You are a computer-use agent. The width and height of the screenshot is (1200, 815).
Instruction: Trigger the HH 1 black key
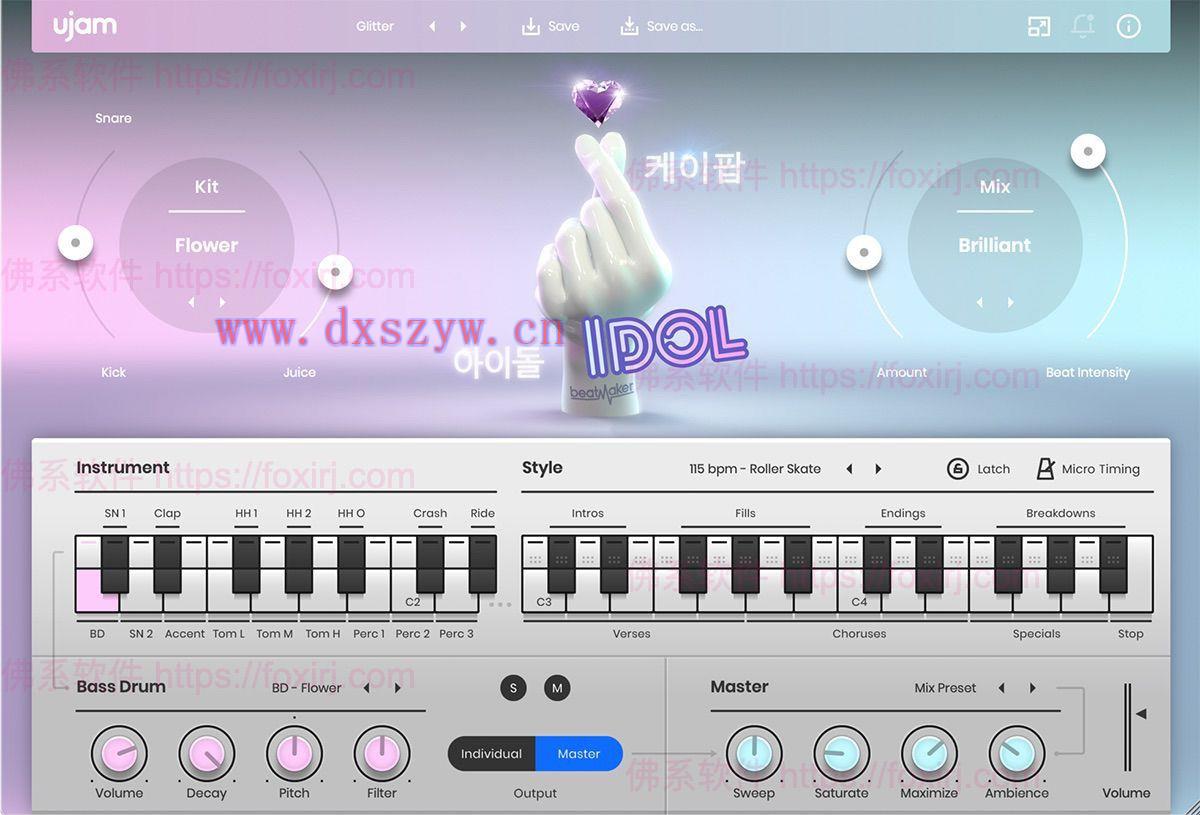(x=246, y=565)
